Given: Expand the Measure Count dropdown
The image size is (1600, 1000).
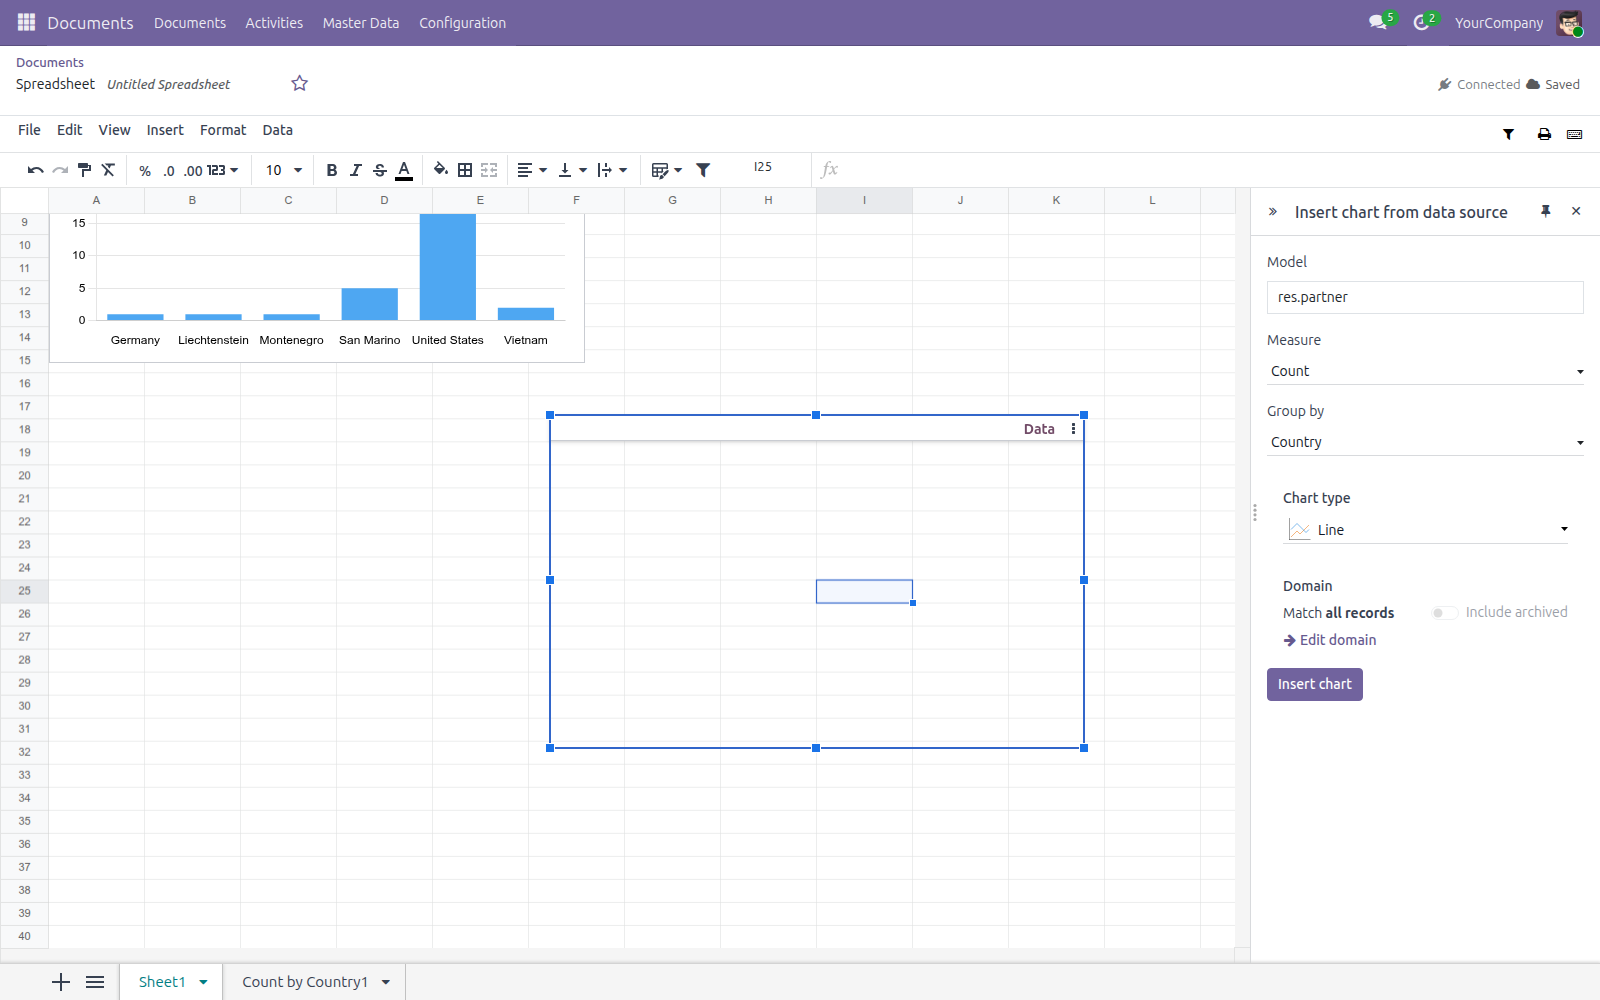Looking at the screenshot, I should coord(1425,371).
